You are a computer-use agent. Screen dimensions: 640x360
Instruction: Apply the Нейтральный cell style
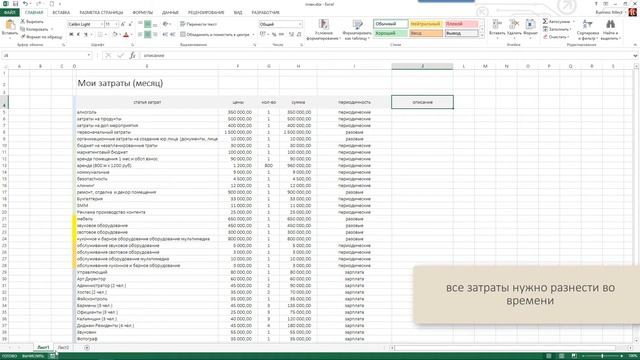point(426,24)
